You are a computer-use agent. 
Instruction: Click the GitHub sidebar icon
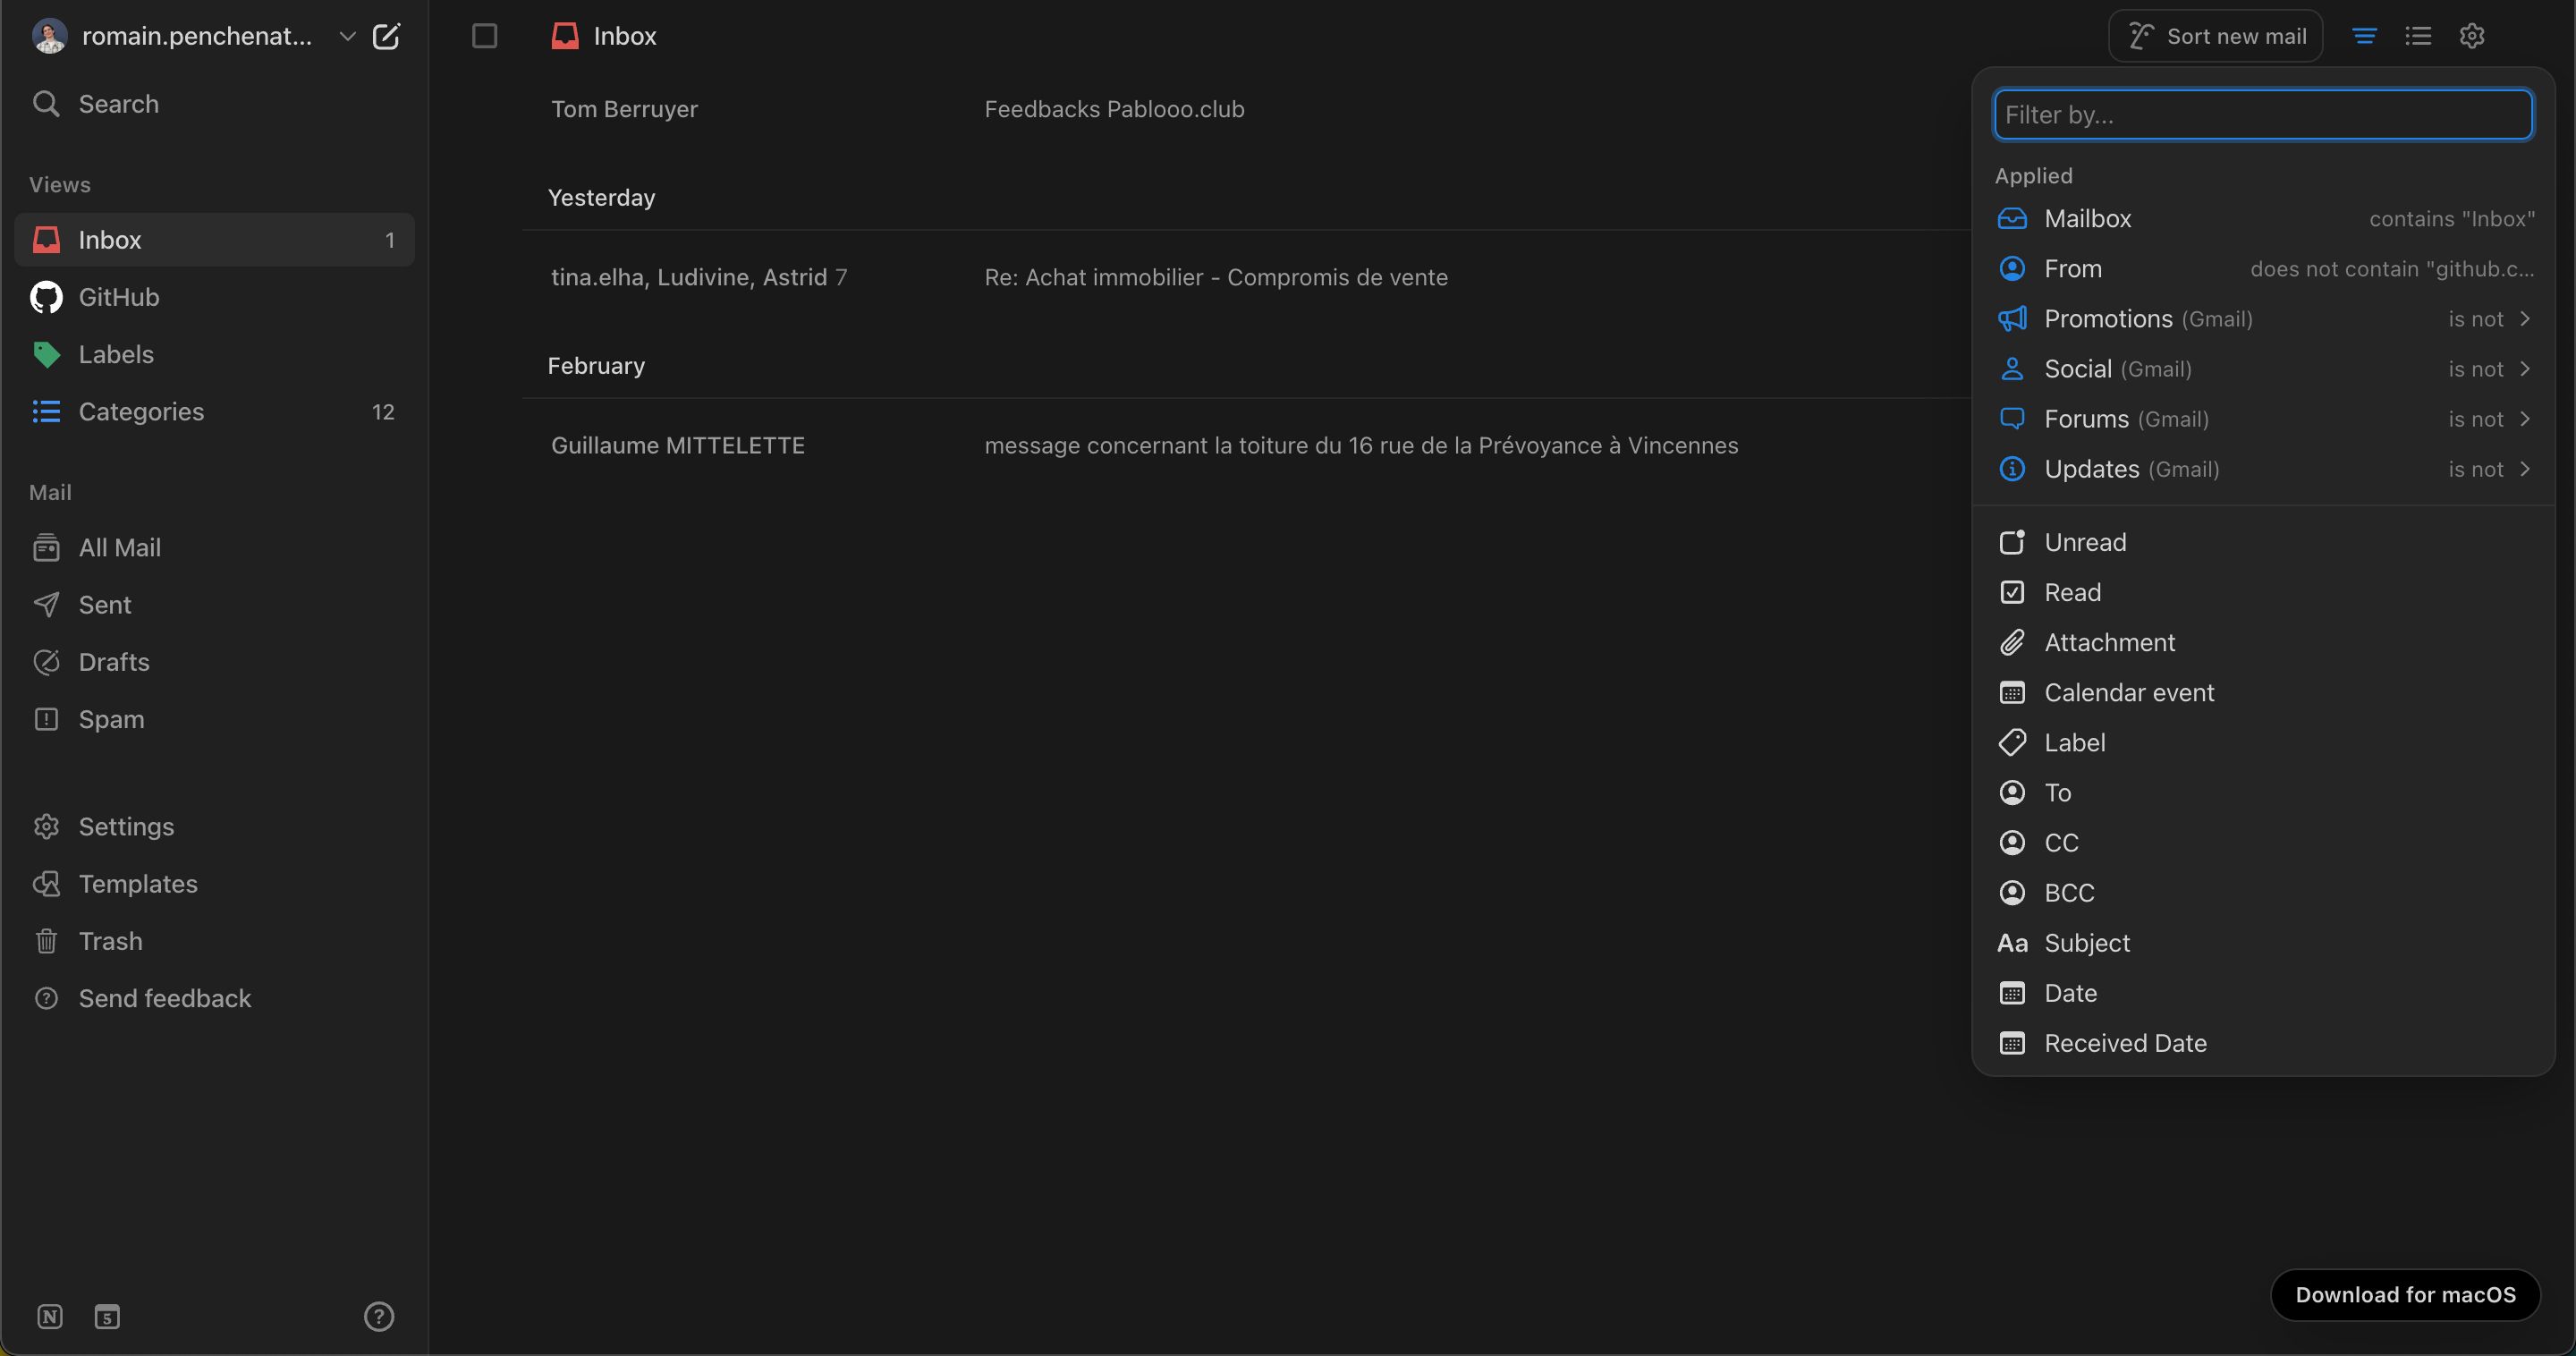(x=46, y=296)
